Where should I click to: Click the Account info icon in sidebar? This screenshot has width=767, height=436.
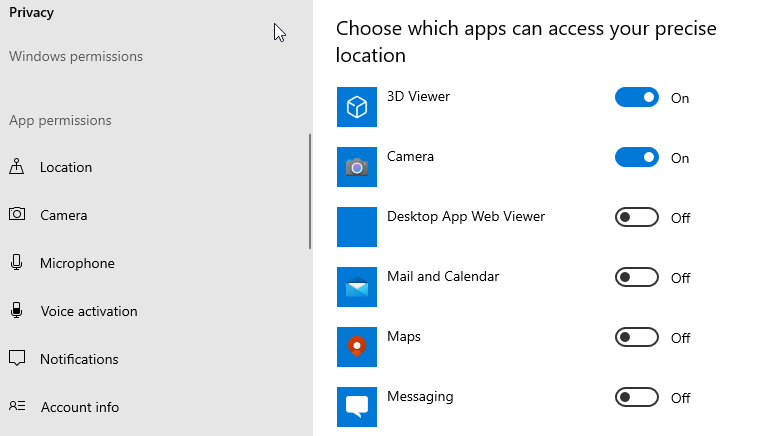[x=17, y=406]
